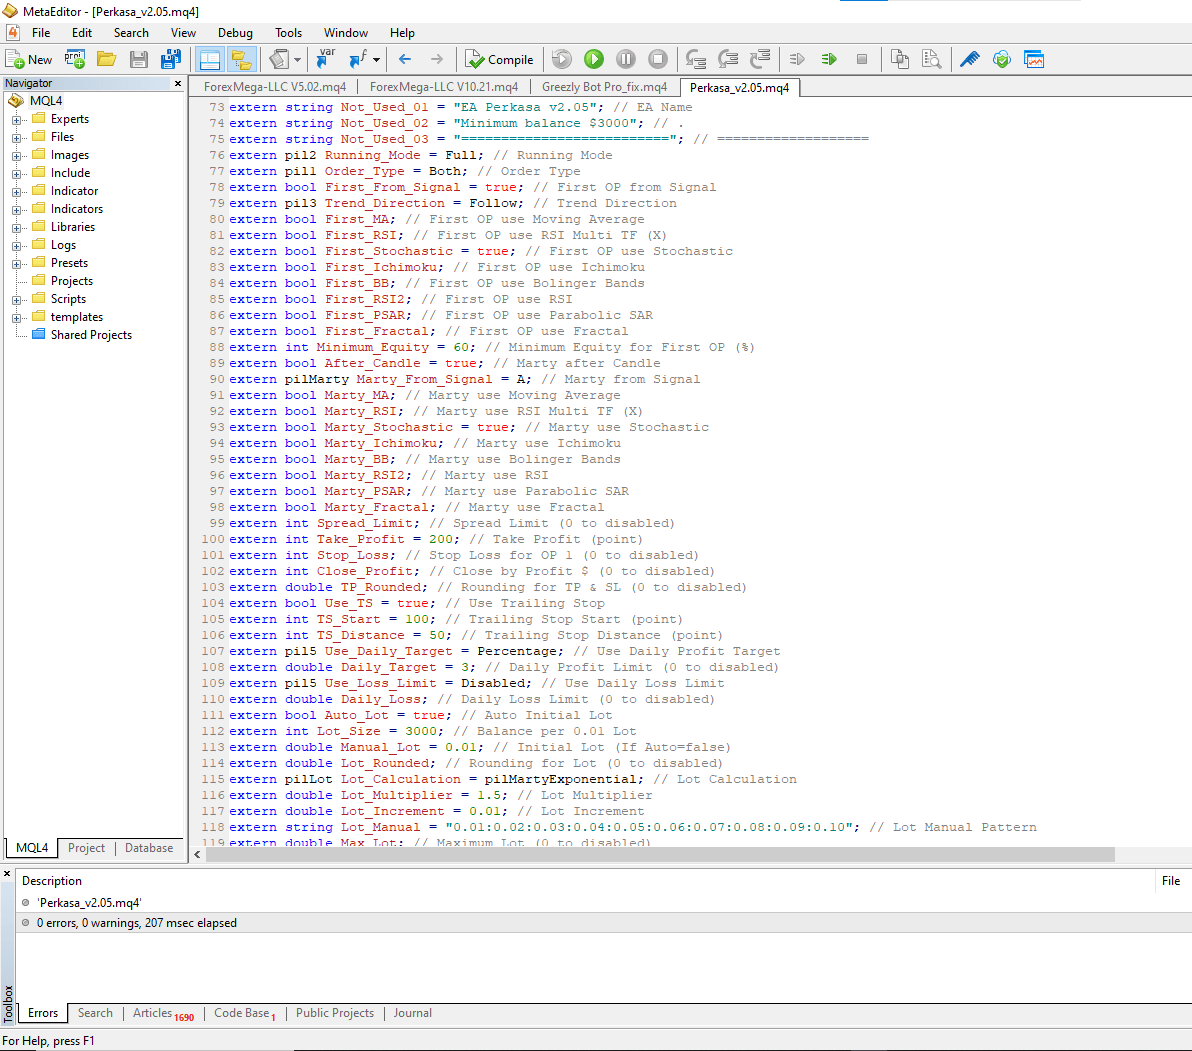Expand the Files folder

coord(16,138)
